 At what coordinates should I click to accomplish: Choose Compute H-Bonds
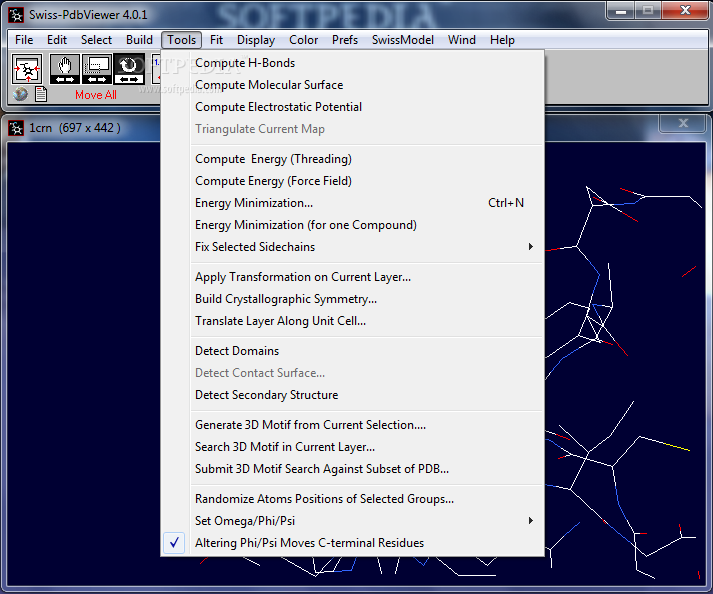352,63
